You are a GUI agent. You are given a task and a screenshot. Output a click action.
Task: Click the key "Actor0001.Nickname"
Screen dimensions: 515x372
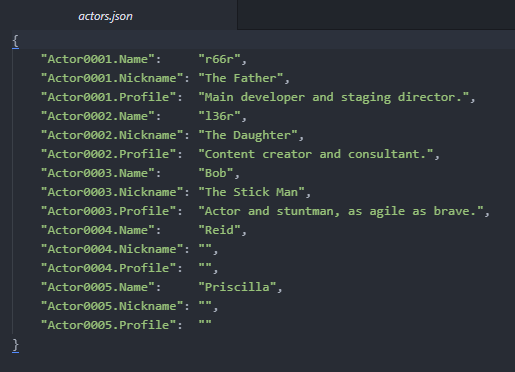112,78
